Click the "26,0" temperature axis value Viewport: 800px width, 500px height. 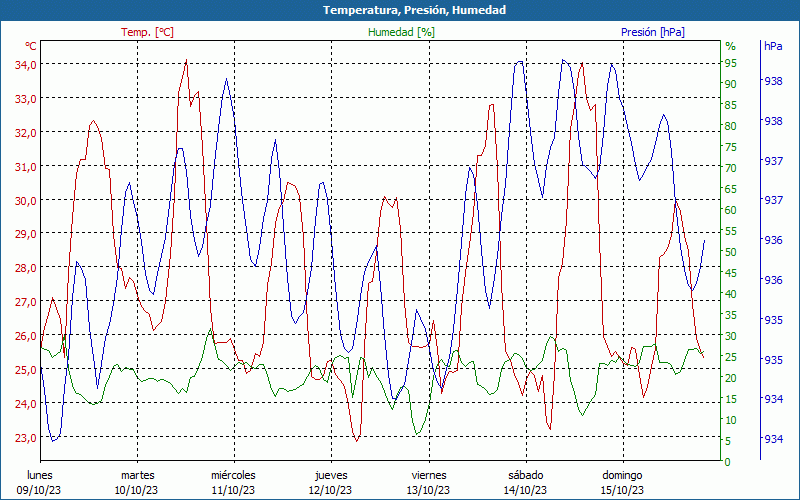coord(25,336)
